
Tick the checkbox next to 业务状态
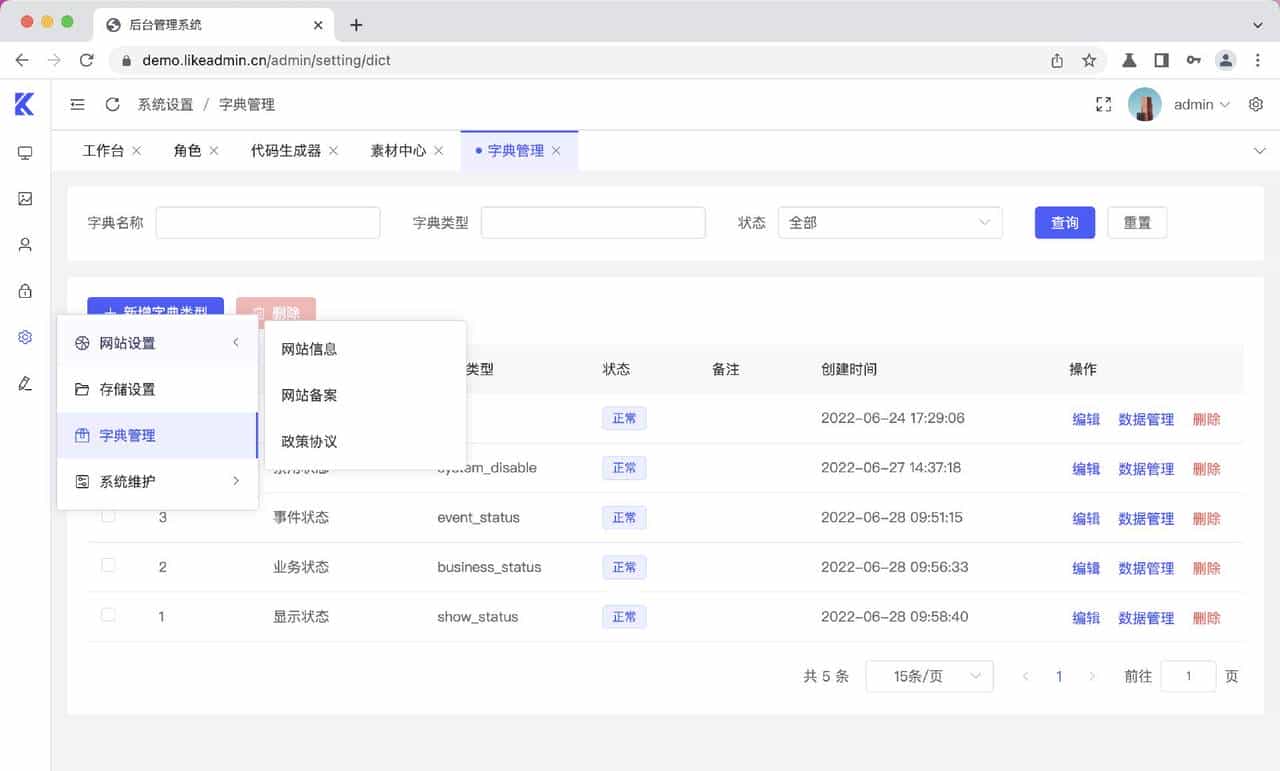[x=108, y=566]
